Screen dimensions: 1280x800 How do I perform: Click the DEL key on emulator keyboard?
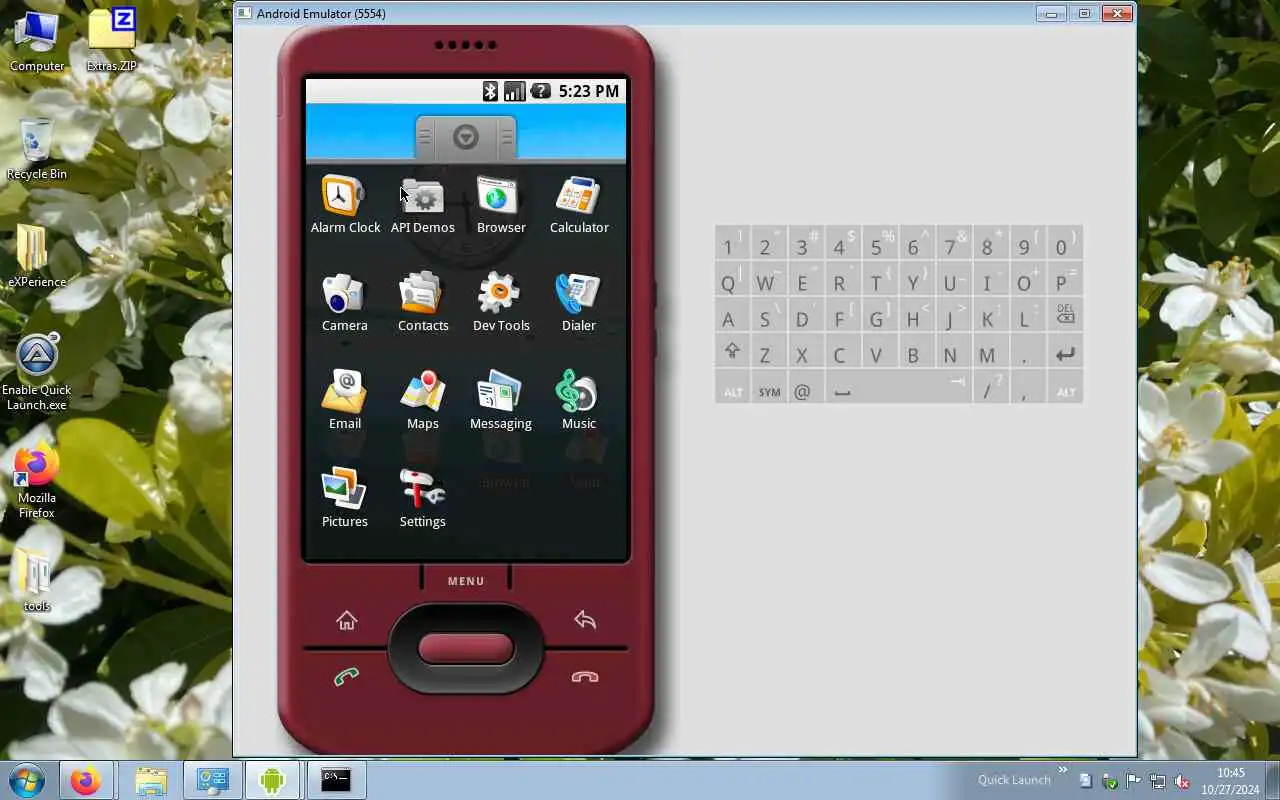(x=1065, y=317)
